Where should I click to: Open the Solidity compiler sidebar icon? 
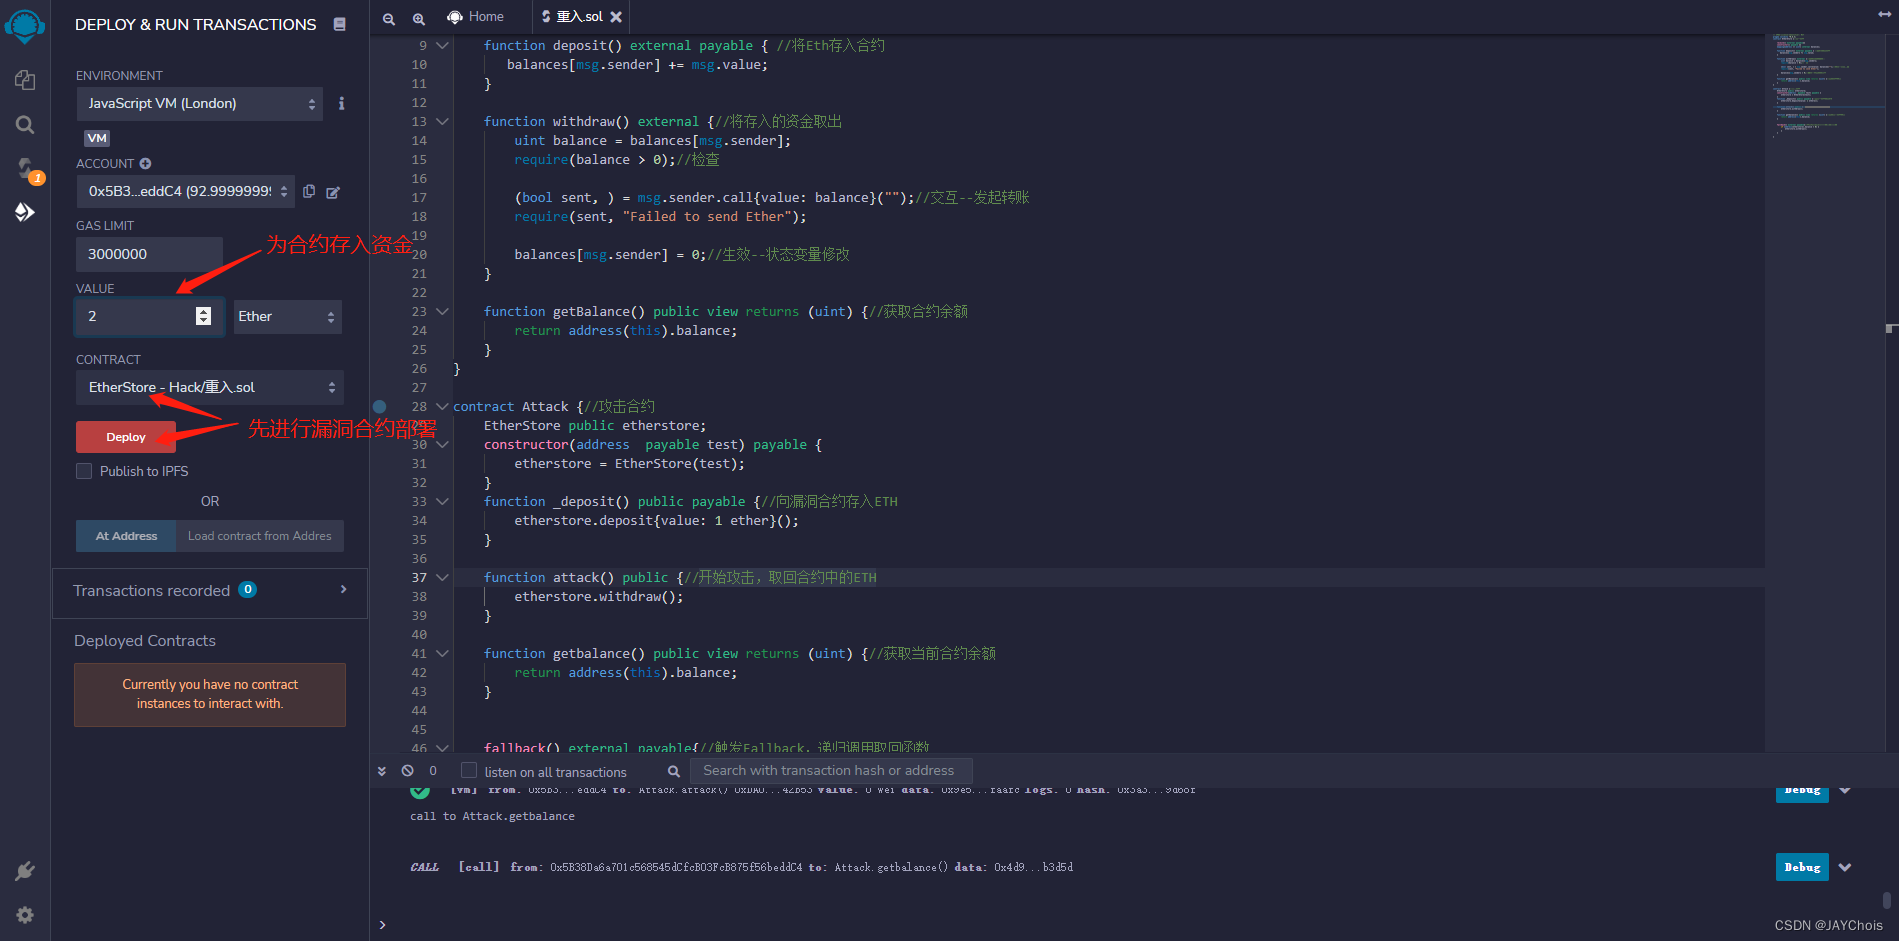[25, 168]
